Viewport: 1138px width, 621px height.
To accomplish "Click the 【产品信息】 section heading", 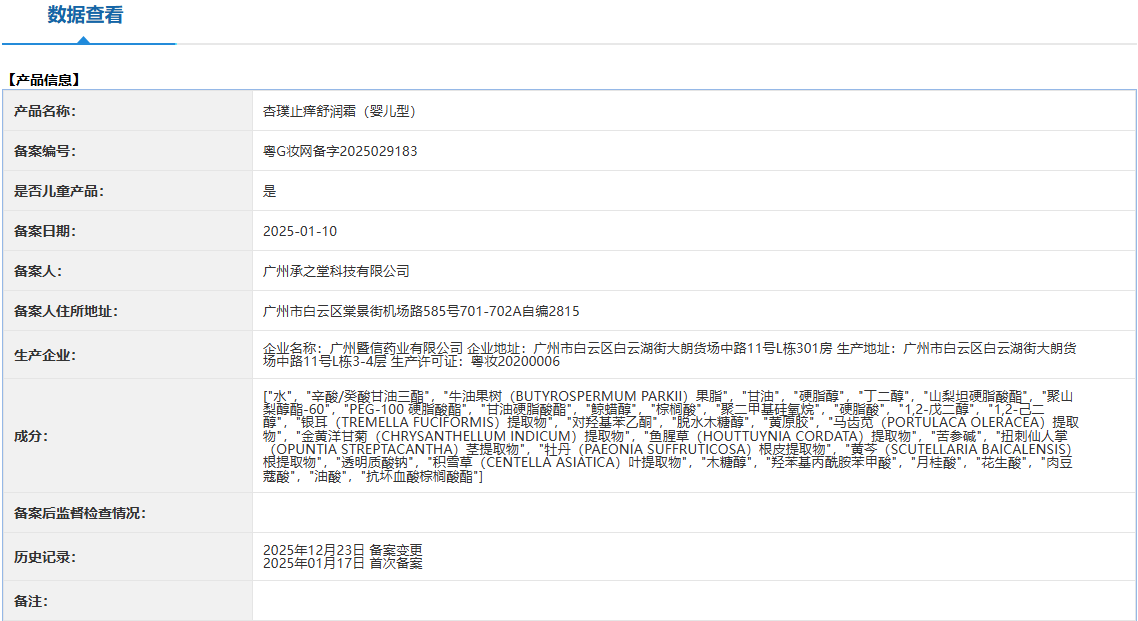I will click(x=43, y=81).
